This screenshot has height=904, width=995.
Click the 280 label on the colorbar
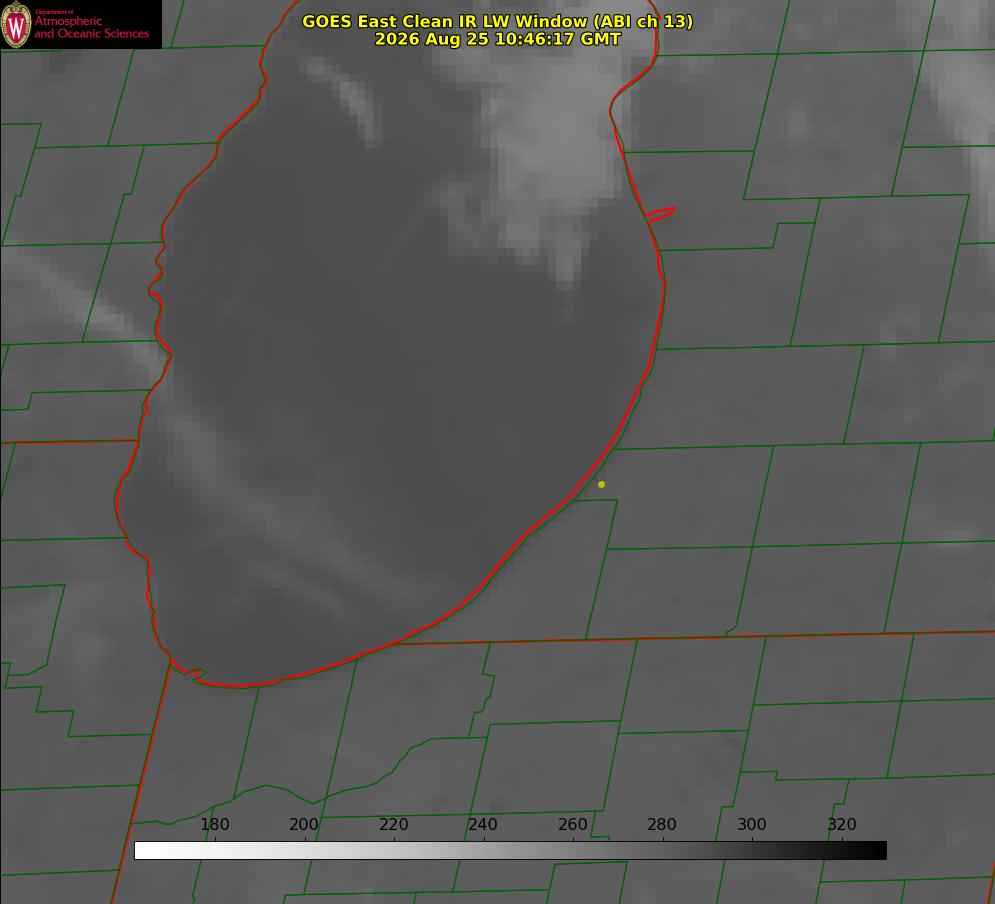[x=661, y=824]
